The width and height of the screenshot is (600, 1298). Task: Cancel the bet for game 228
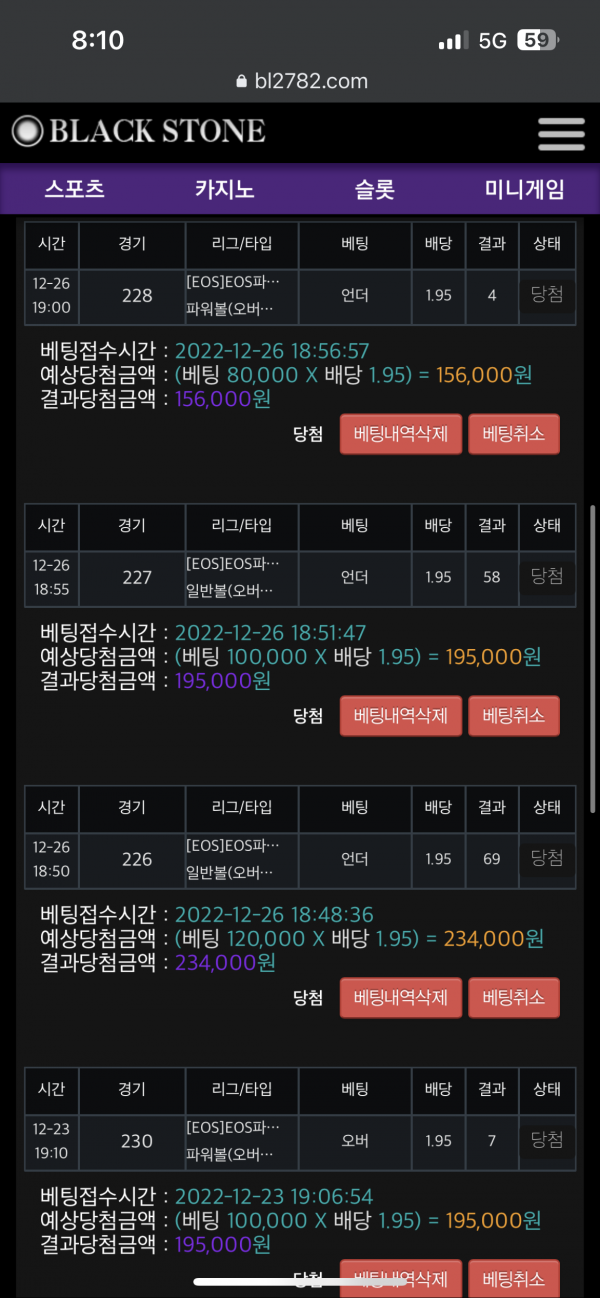[513, 435]
